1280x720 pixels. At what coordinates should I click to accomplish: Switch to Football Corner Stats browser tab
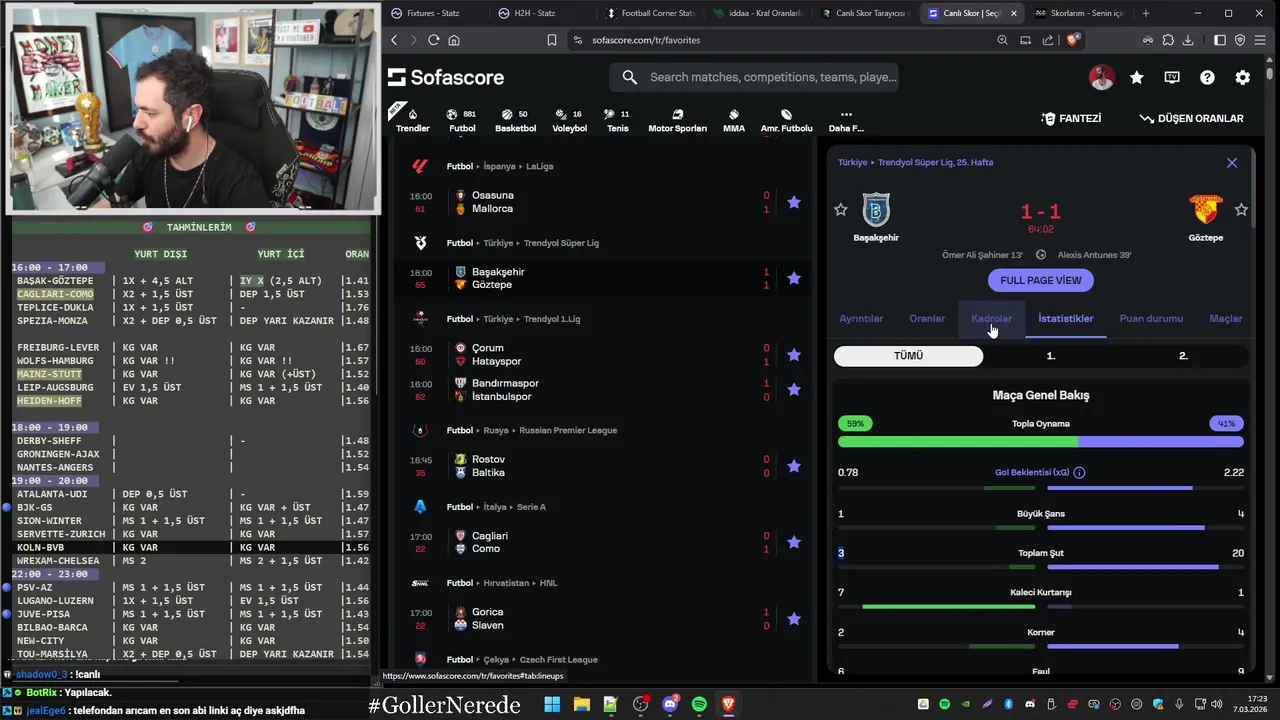click(650, 13)
